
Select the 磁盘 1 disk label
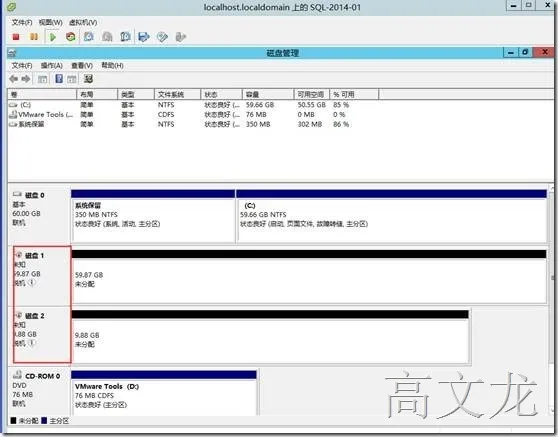pos(35,256)
